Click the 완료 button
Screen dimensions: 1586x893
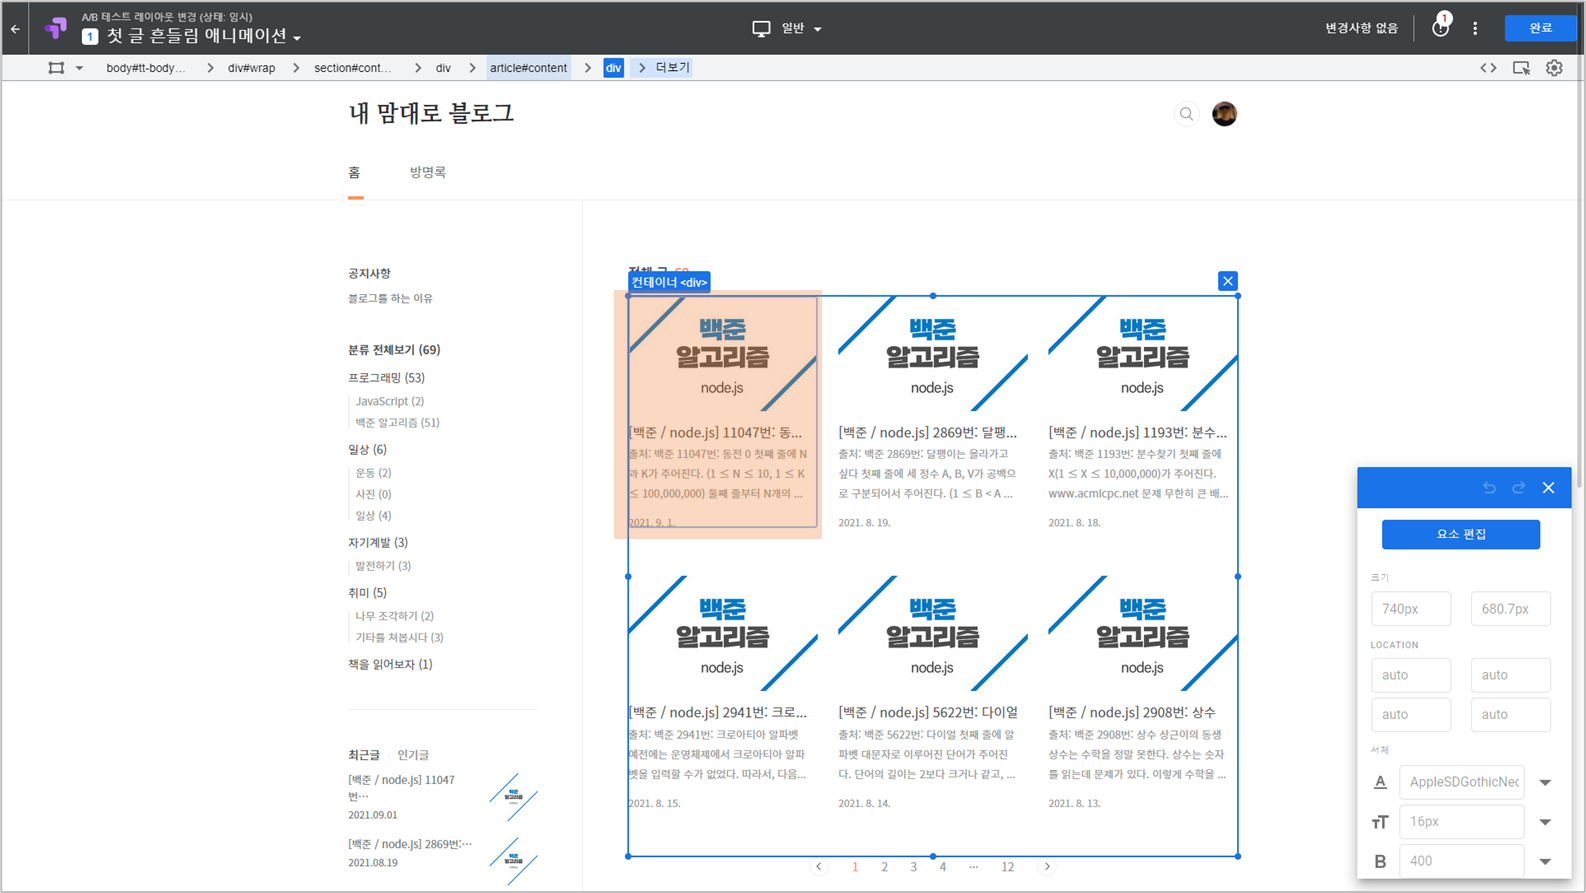[1540, 28]
